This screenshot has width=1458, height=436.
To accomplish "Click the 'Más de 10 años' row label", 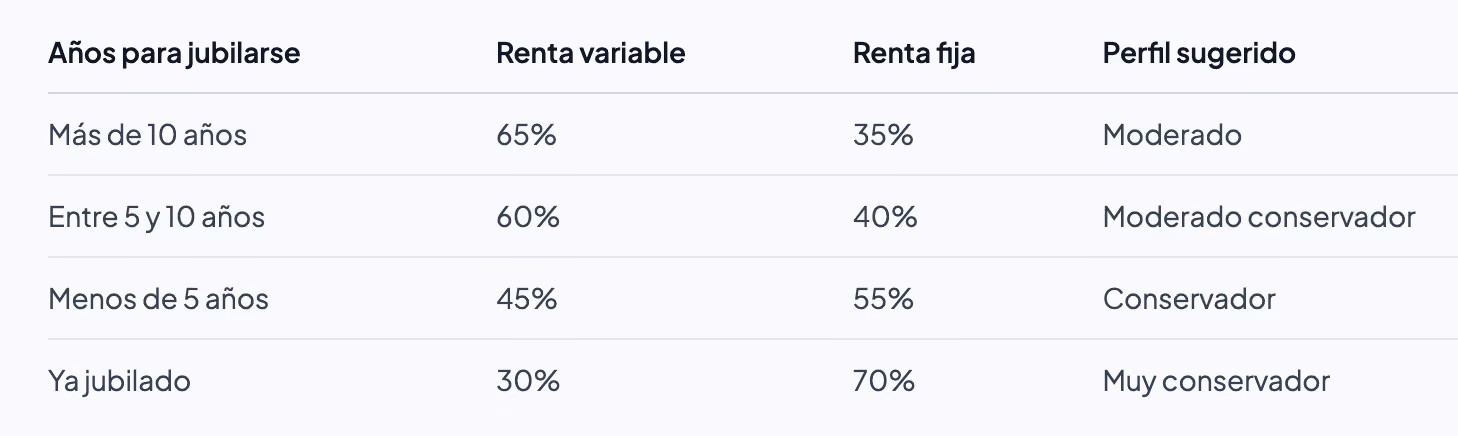I will tap(147, 135).
